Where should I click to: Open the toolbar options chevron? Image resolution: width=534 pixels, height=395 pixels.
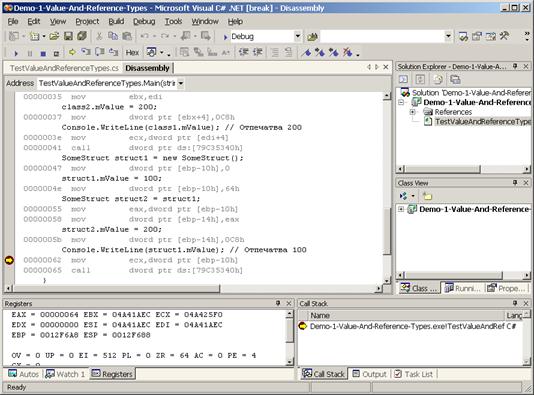527,36
